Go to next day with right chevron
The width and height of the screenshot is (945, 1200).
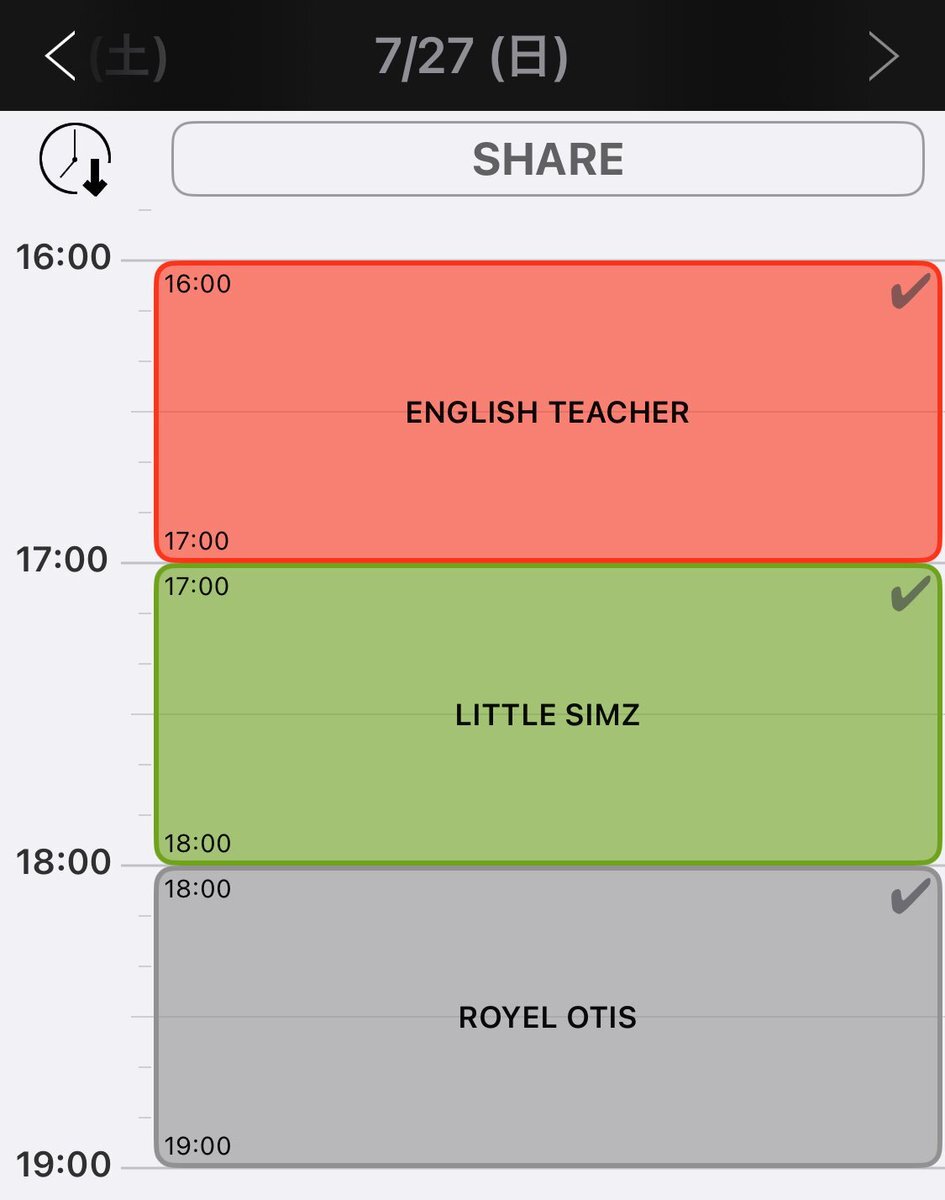click(883, 57)
